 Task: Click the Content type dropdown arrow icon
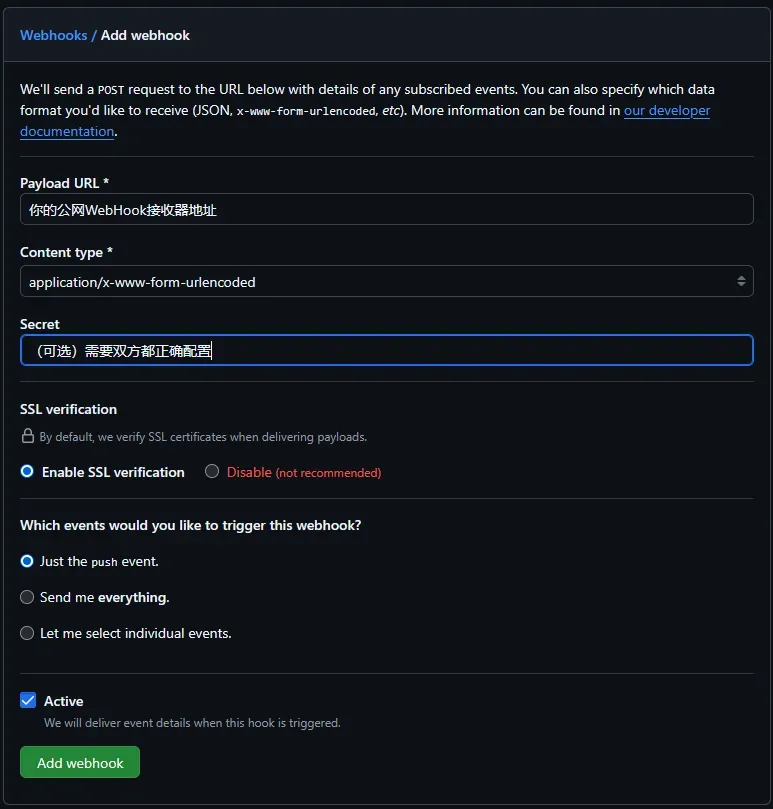741,282
